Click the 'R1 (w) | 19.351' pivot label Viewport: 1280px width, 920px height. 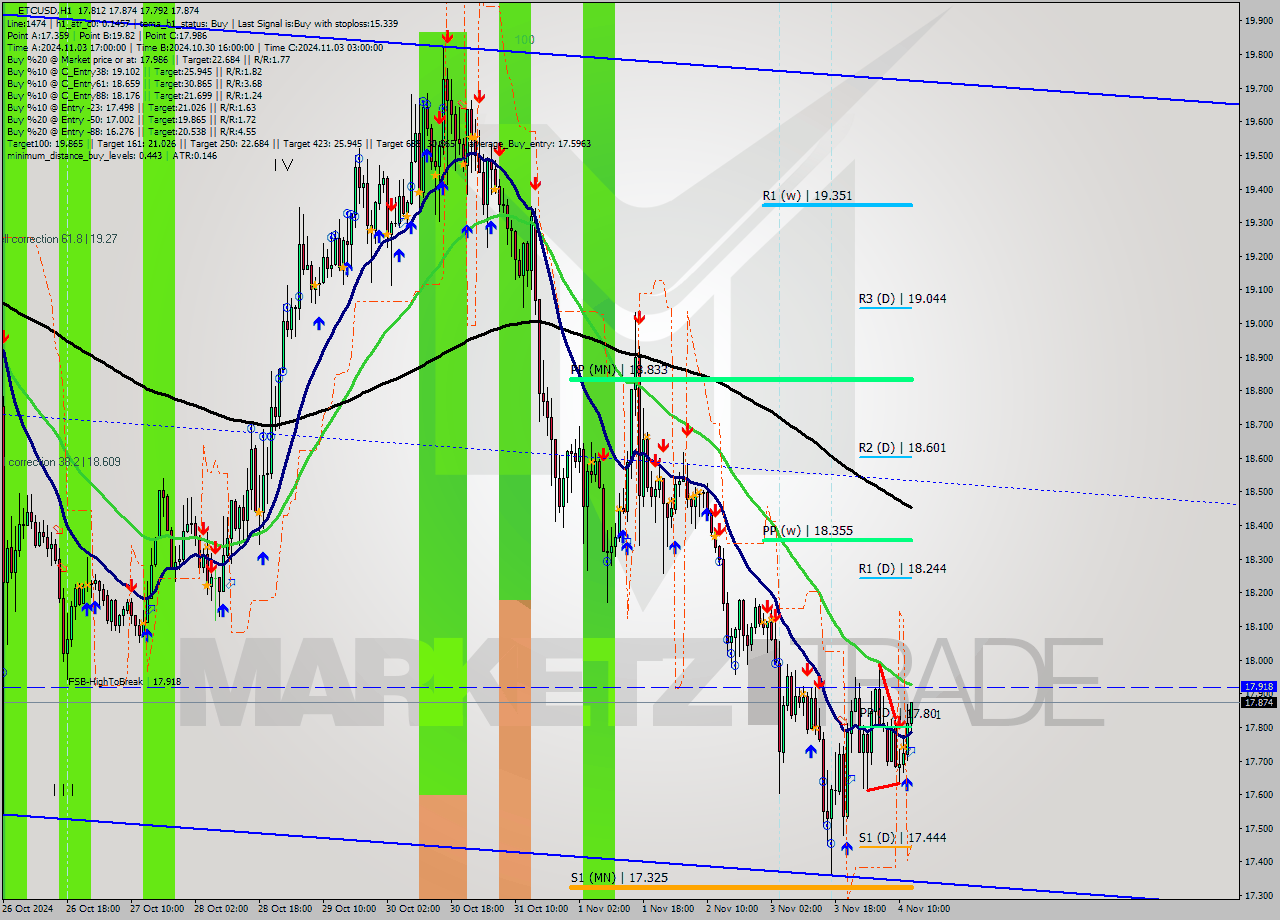point(807,196)
